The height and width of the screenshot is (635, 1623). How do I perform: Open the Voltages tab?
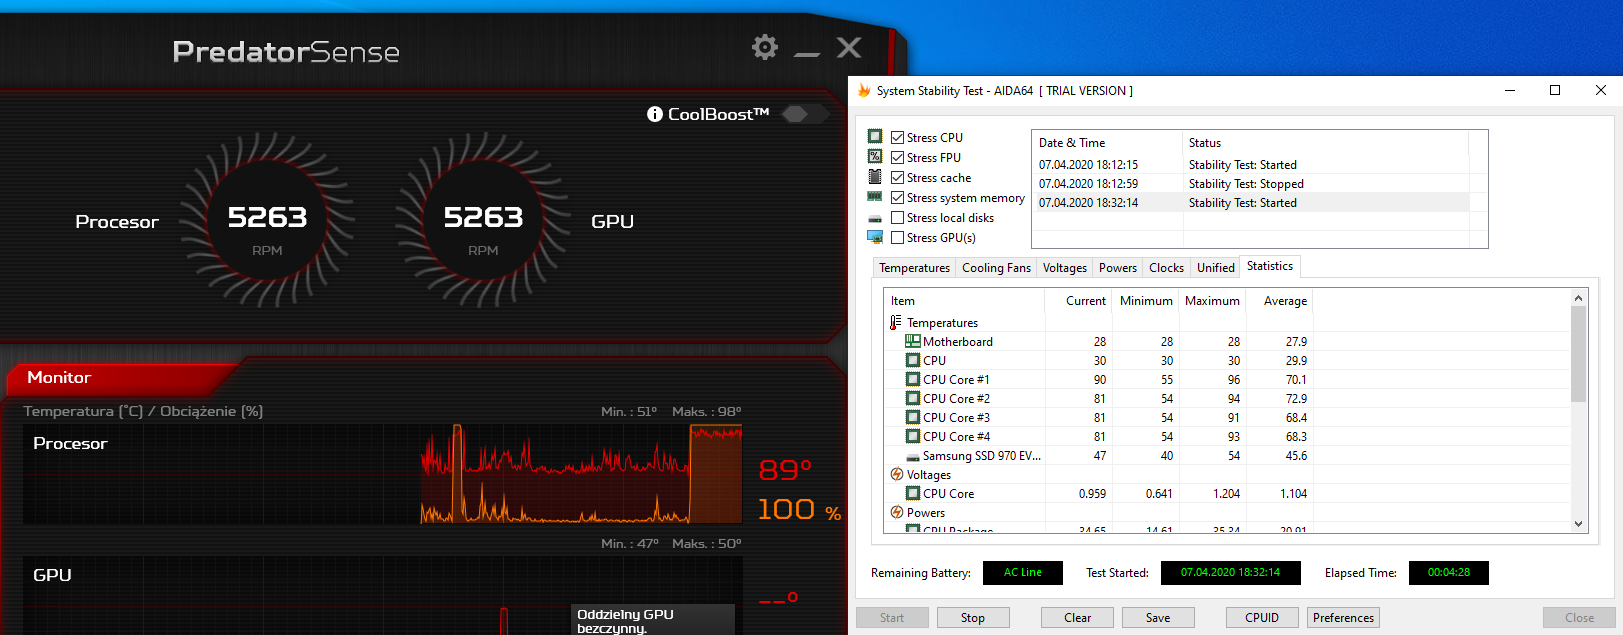[x=1064, y=268]
